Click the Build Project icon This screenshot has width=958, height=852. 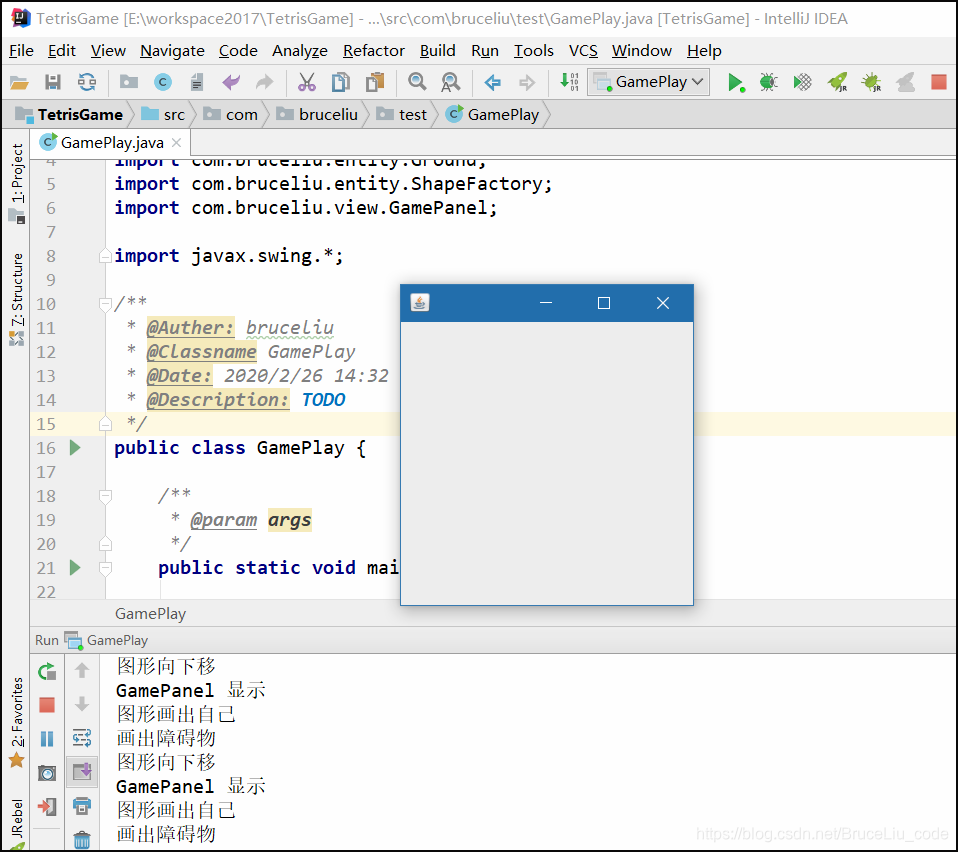569,81
